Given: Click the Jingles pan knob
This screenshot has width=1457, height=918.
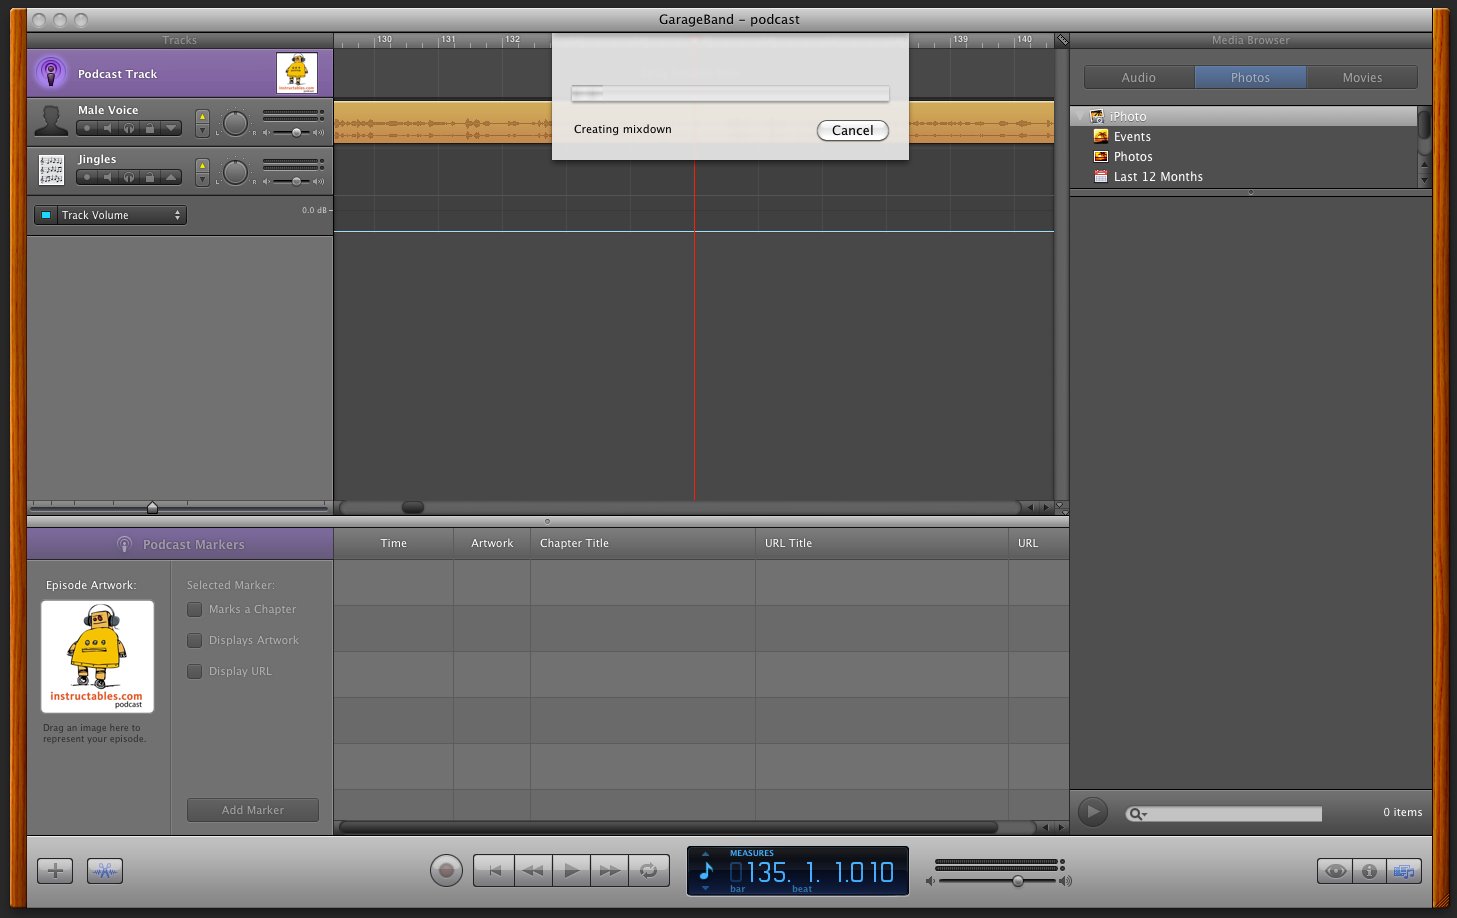Looking at the screenshot, I should tap(235, 172).
